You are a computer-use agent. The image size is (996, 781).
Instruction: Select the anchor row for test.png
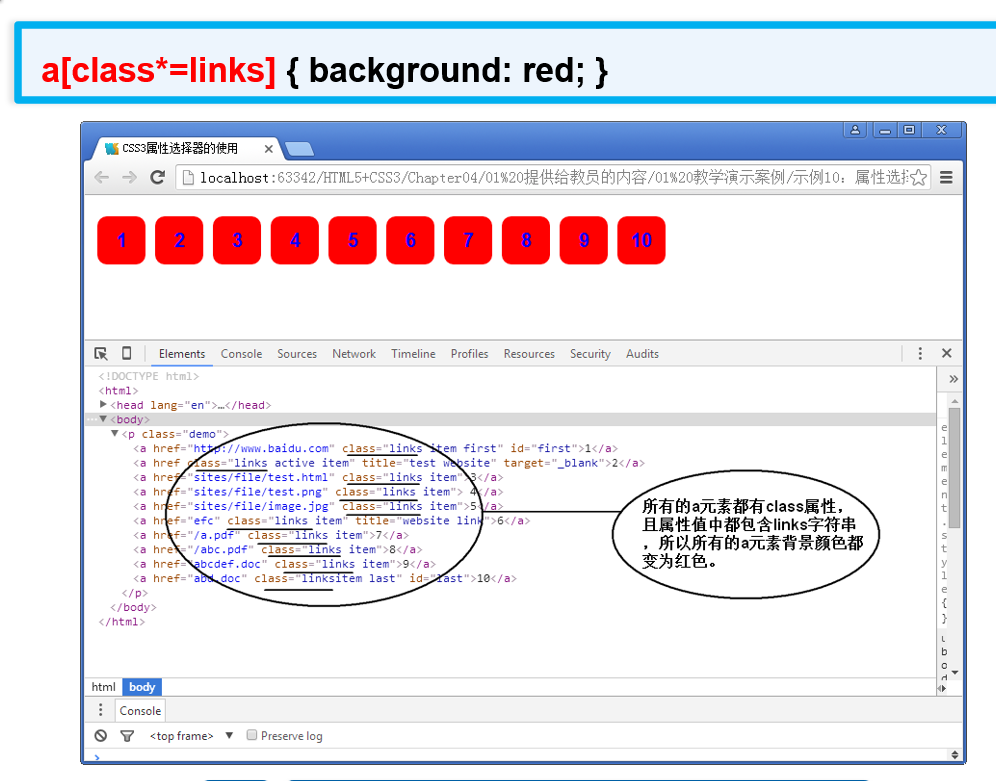(318, 492)
